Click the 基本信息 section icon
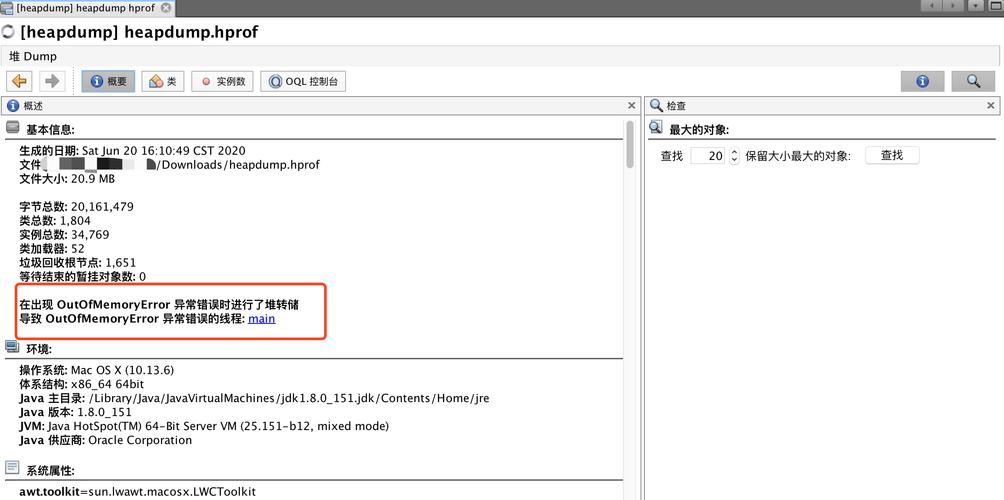Viewport: 1004px width, 500px height. 12,127
